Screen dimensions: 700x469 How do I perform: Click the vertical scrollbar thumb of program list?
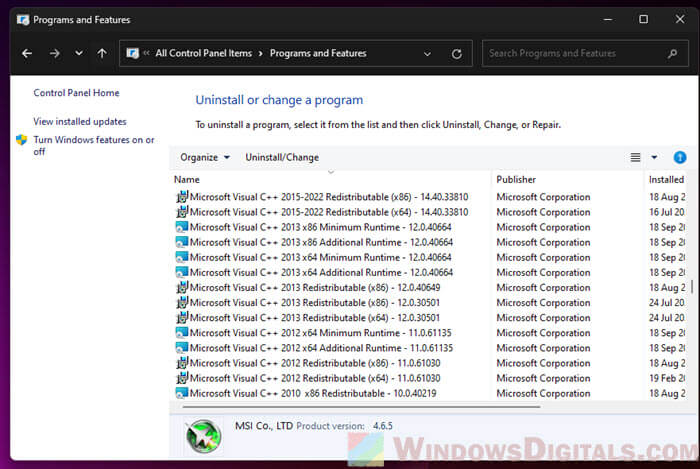692,286
